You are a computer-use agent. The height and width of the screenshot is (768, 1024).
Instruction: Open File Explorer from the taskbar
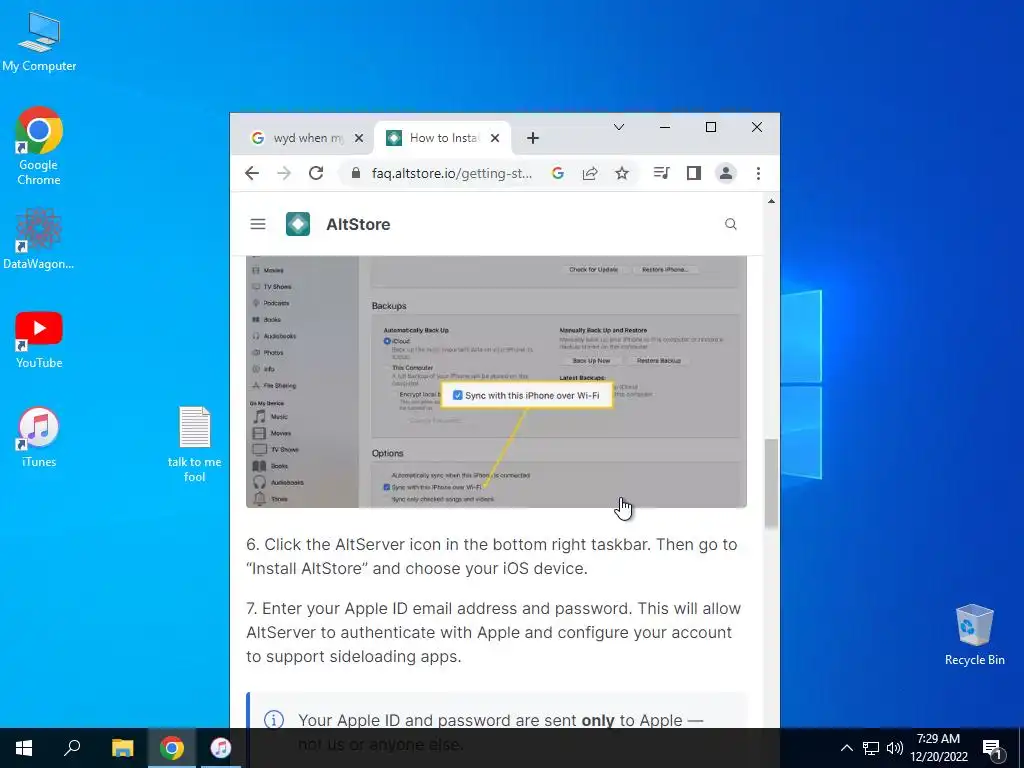tap(122, 748)
